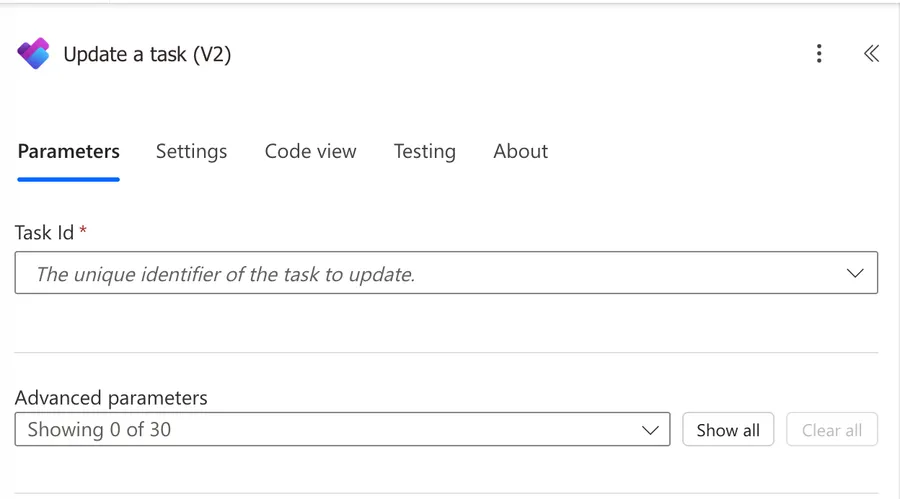Go to the Testing tab
This screenshot has width=900, height=499.
click(x=424, y=151)
